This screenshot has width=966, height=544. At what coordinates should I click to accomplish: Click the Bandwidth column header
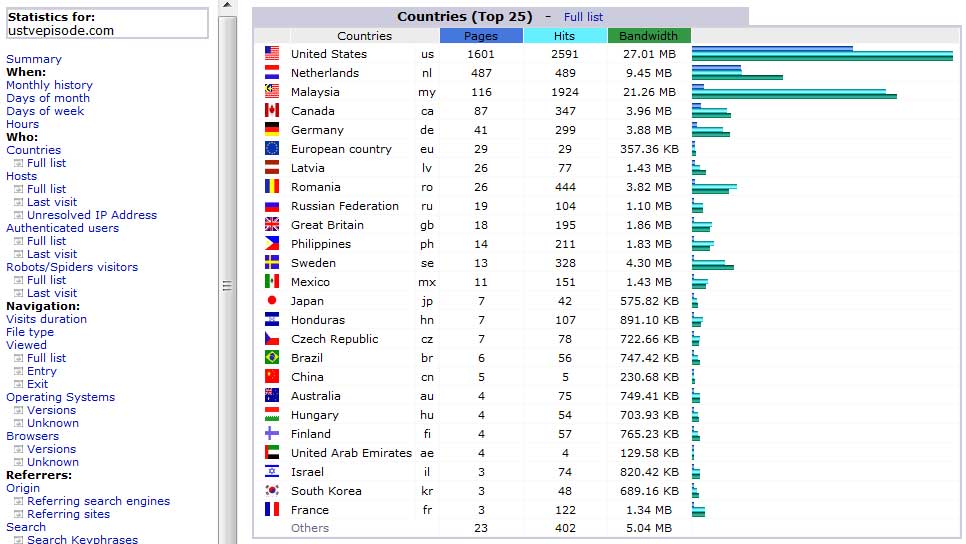pyautogui.click(x=649, y=36)
